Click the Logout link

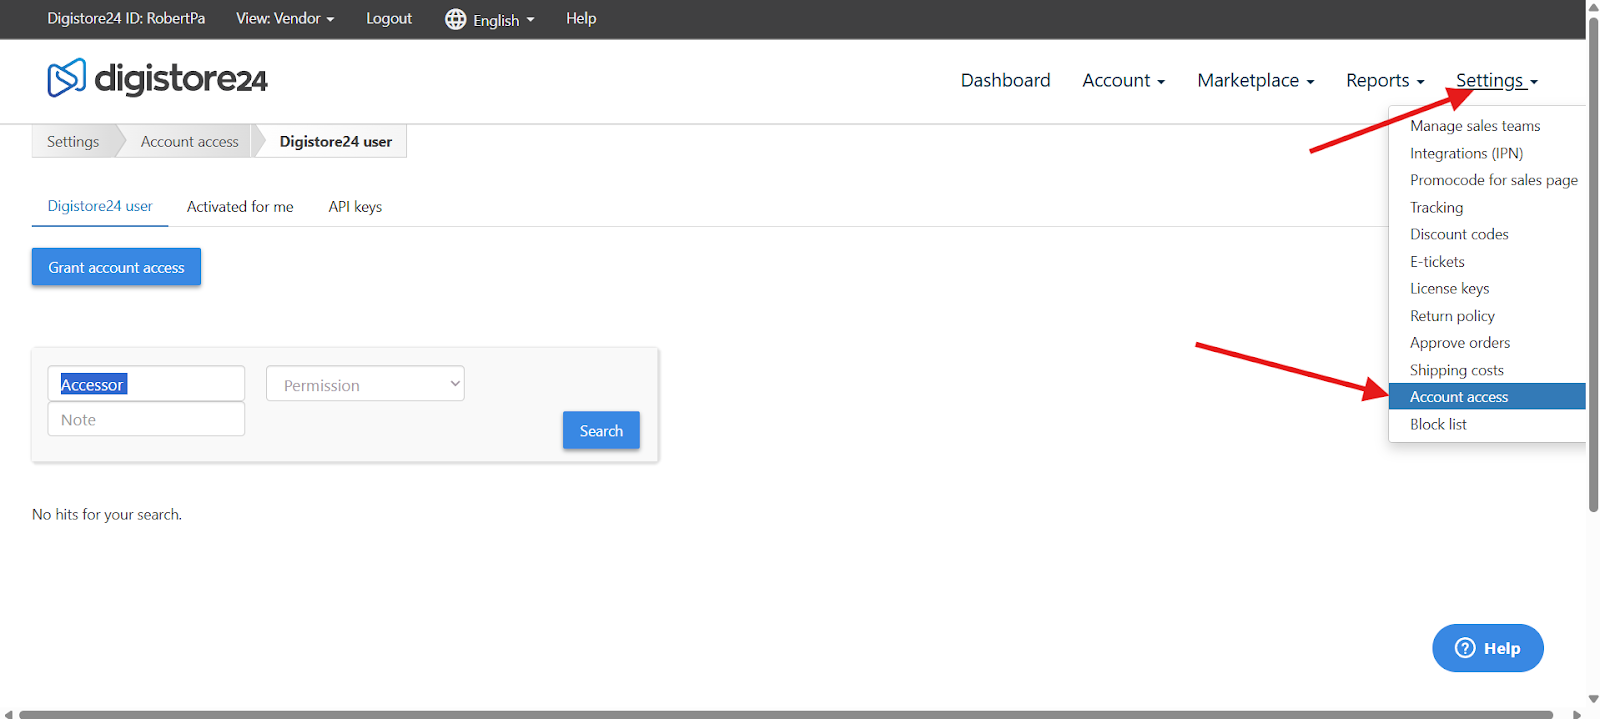click(389, 18)
